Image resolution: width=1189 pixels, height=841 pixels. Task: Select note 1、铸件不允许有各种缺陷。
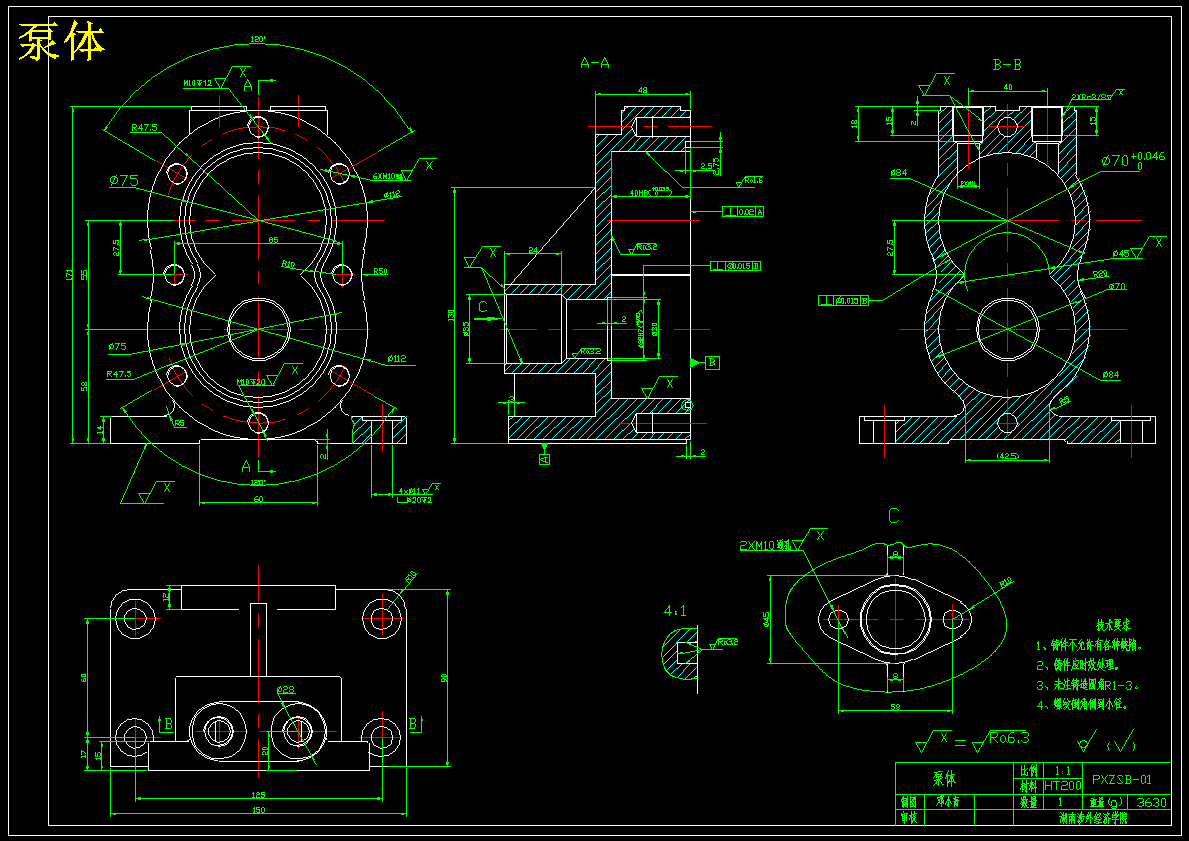[x=1089, y=646]
